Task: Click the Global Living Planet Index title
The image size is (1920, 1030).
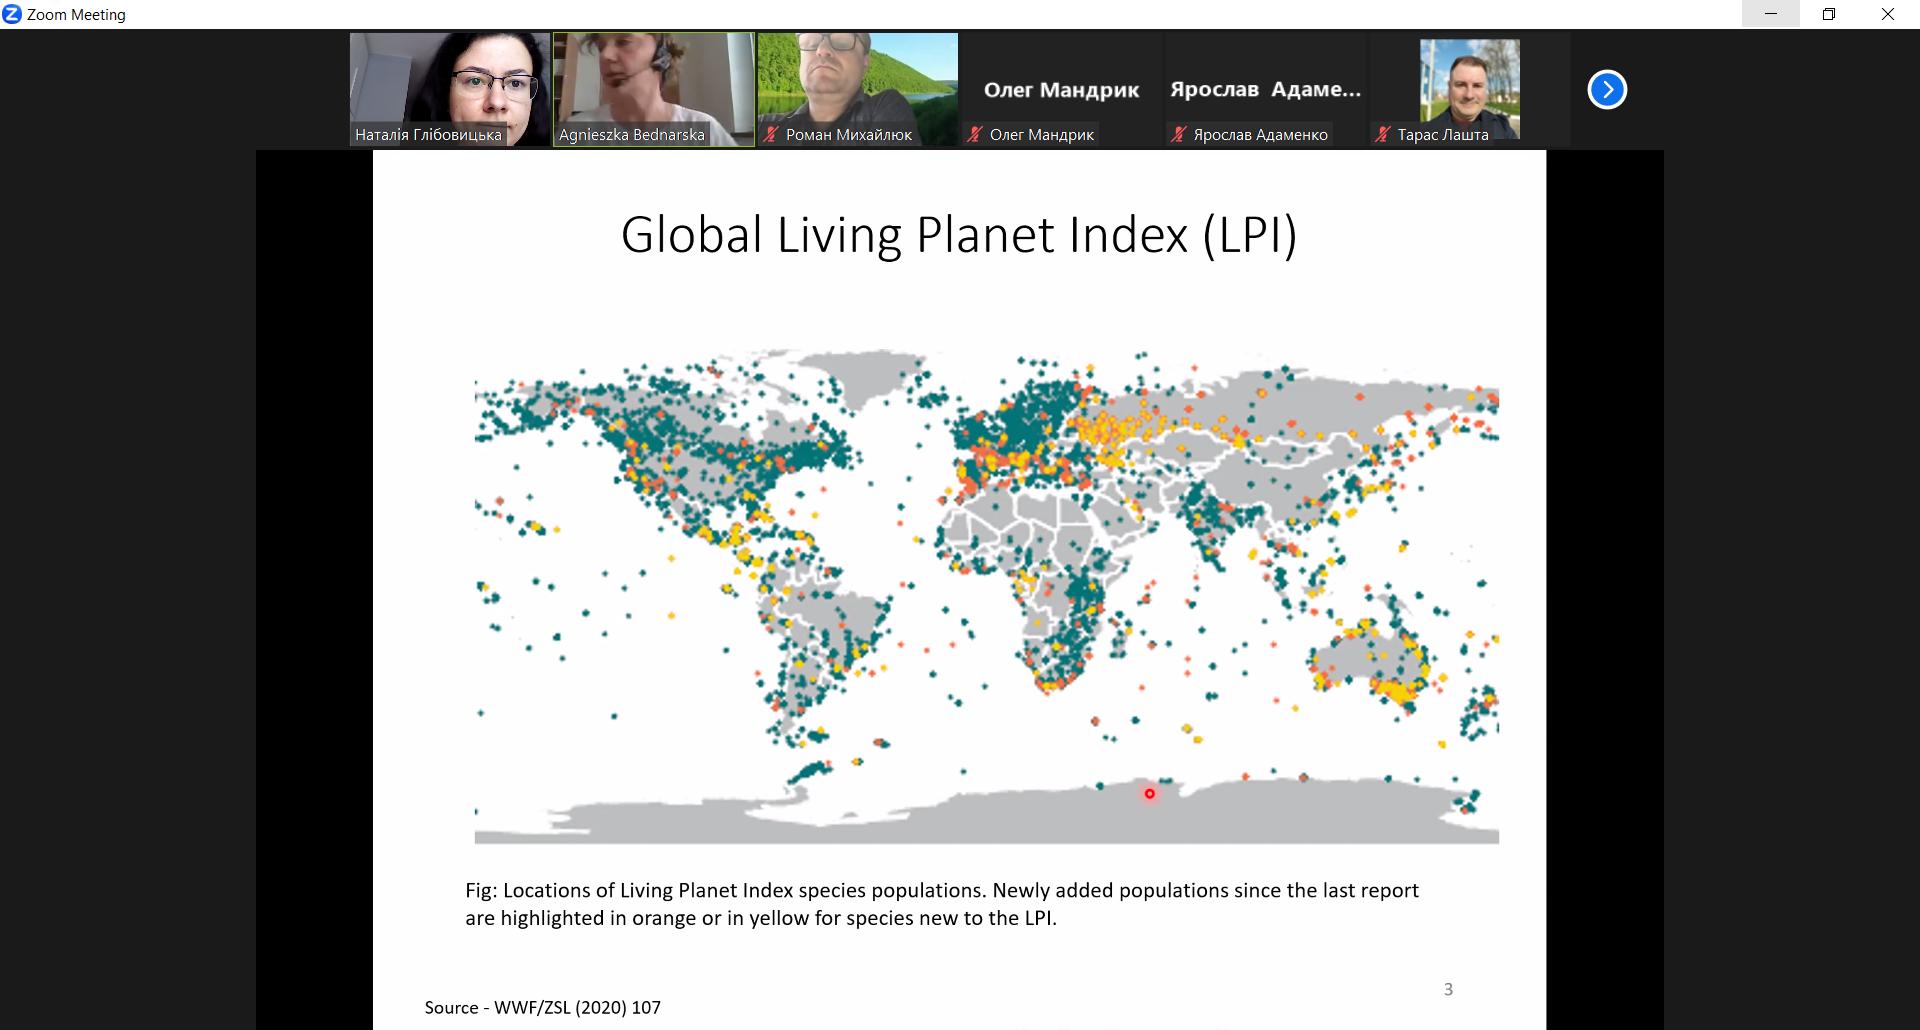Action: (x=959, y=236)
